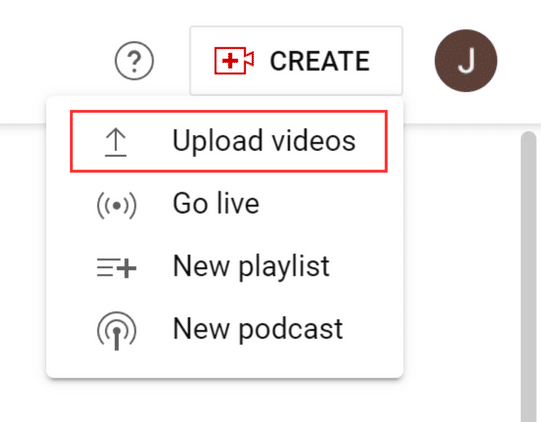Click the red camera plus icon
541x422 pixels.
click(234, 61)
